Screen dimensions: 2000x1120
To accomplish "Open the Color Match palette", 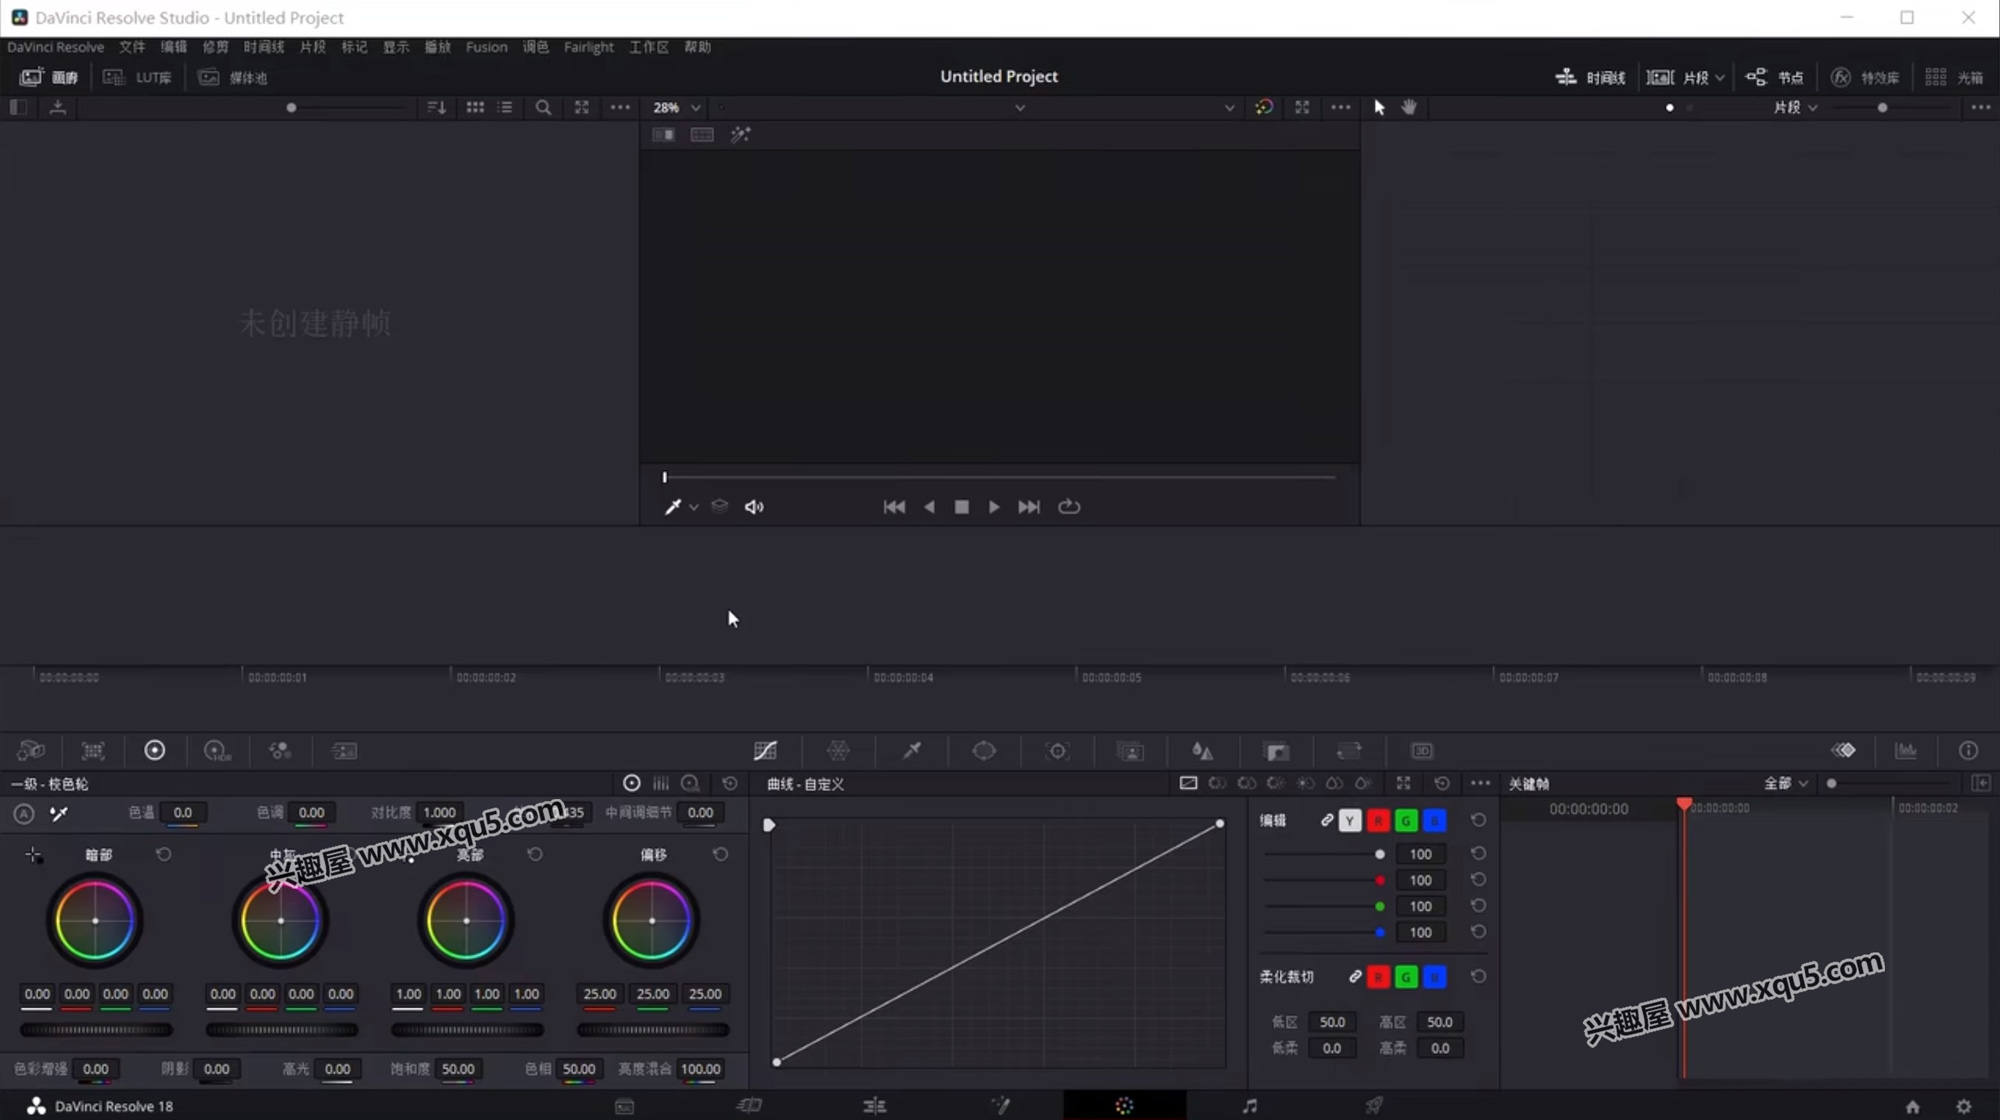I will [x=93, y=750].
